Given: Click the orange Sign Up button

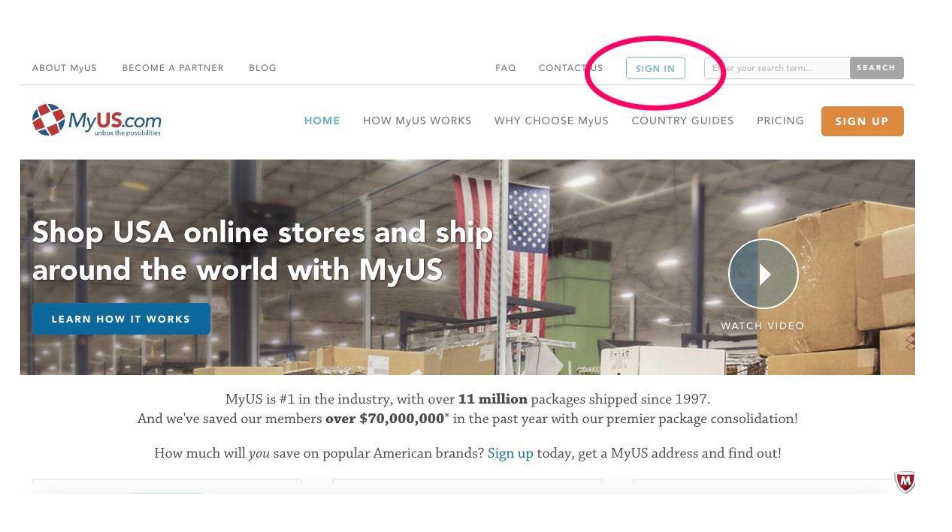Looking at the screenshot, I should pyautogui.click(x=862, y=121).
